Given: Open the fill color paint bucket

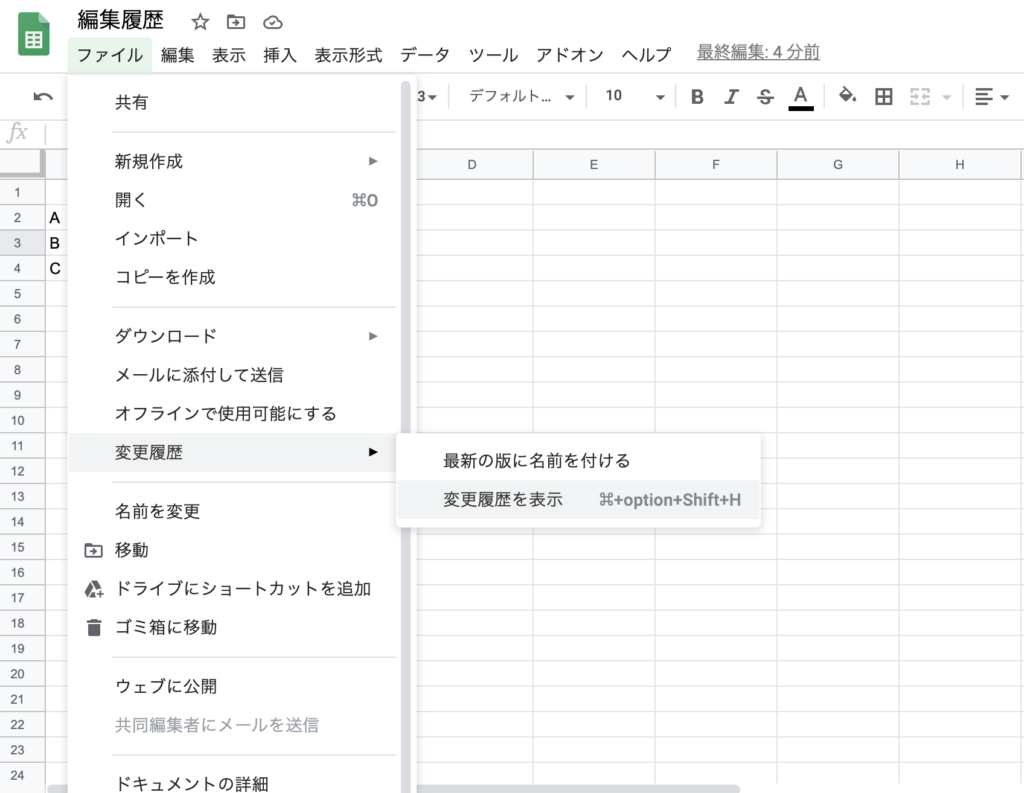Looking at the screenshot, I should point(847,96).
